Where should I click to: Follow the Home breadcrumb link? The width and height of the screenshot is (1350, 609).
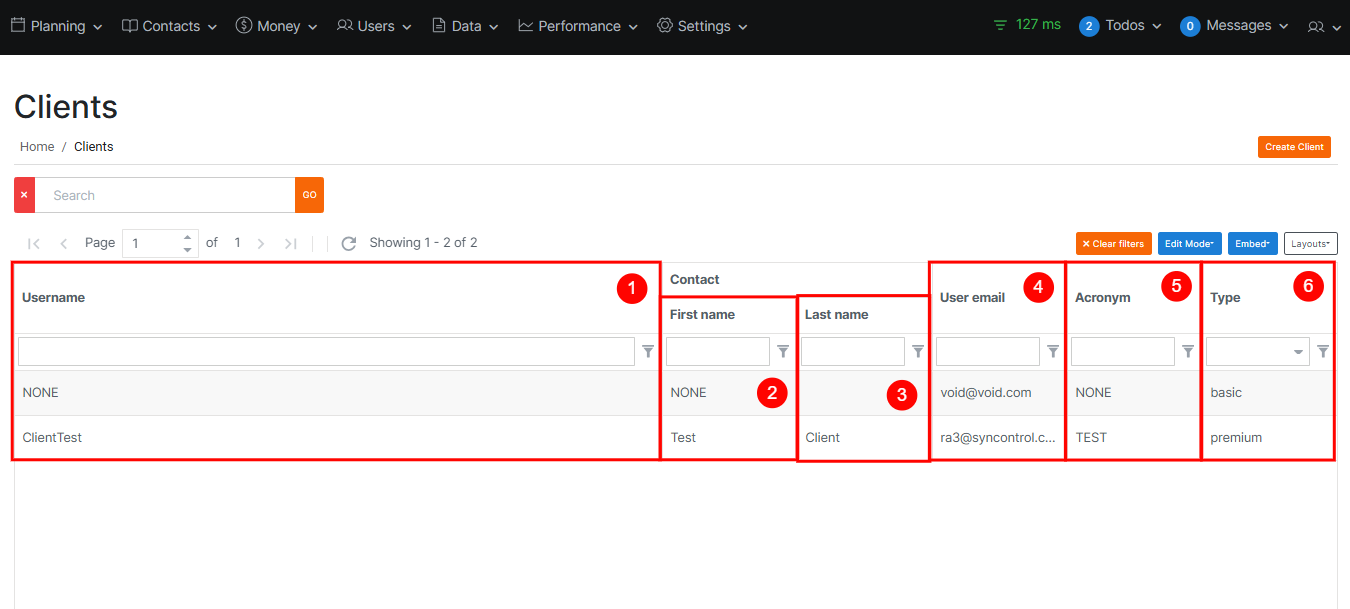tap(37, 146)
